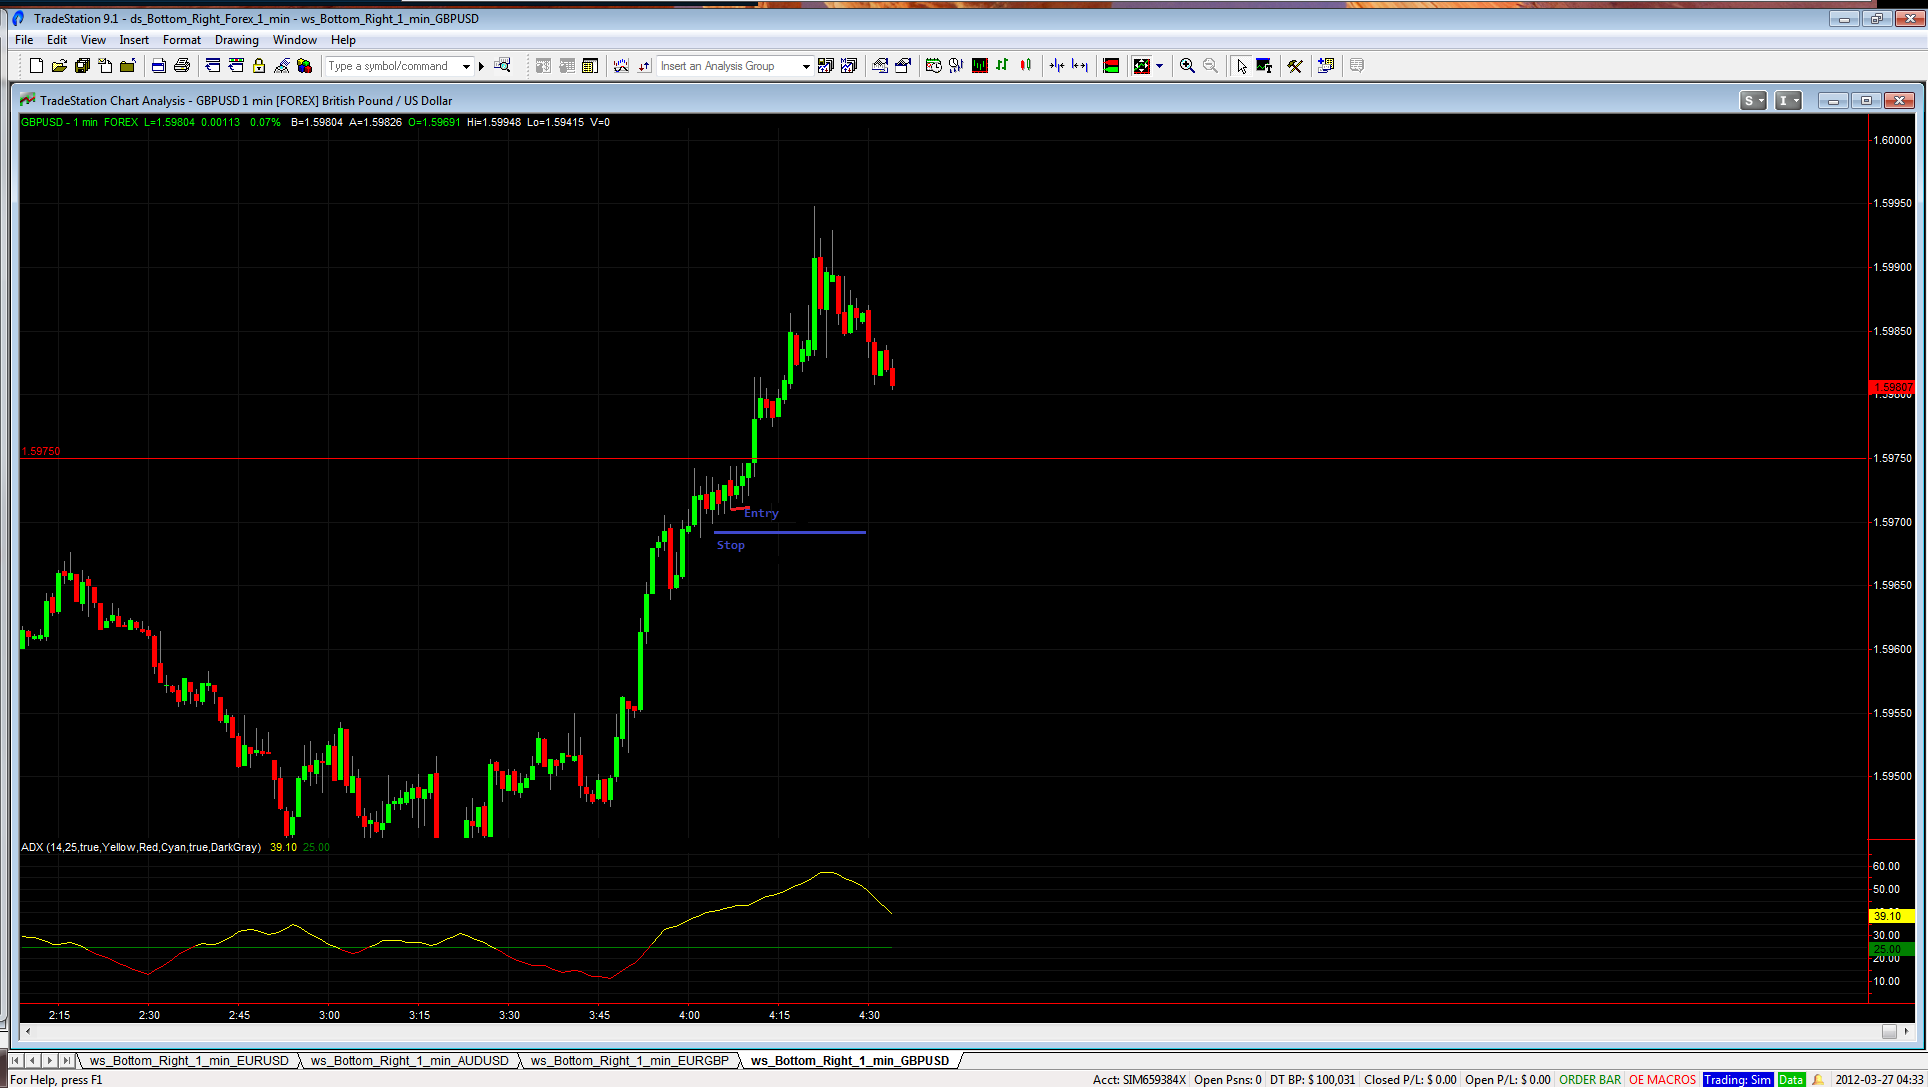Image resolution: width=1928 pixels, height=1088 pixels.
Task: Click the green 25.00 ADX level marker
Action: click(x=1890, y=949)
